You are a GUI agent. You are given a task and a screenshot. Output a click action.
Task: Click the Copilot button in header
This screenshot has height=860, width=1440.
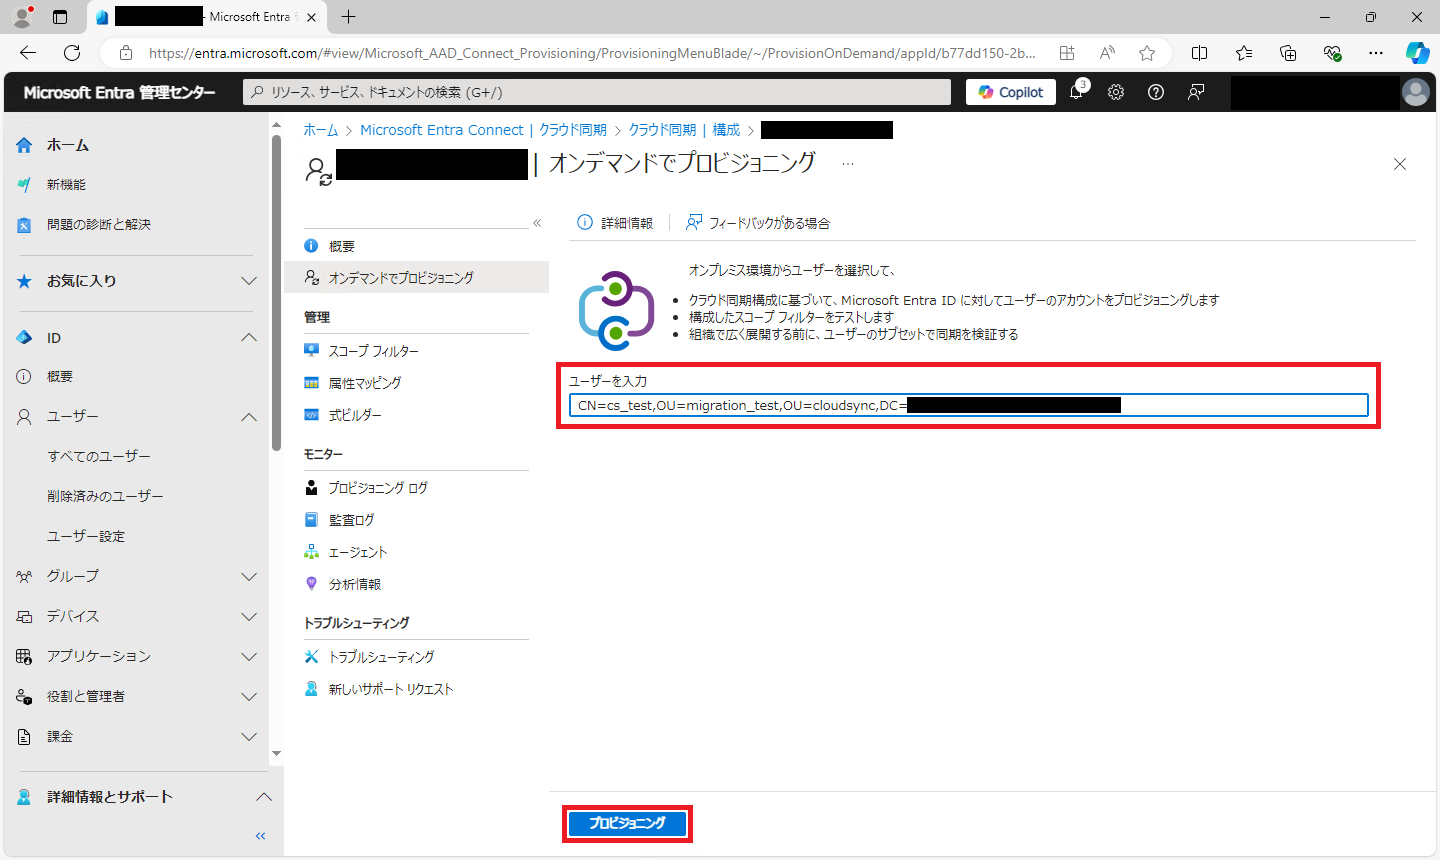pyautogui.click(x=1011, y=92)
